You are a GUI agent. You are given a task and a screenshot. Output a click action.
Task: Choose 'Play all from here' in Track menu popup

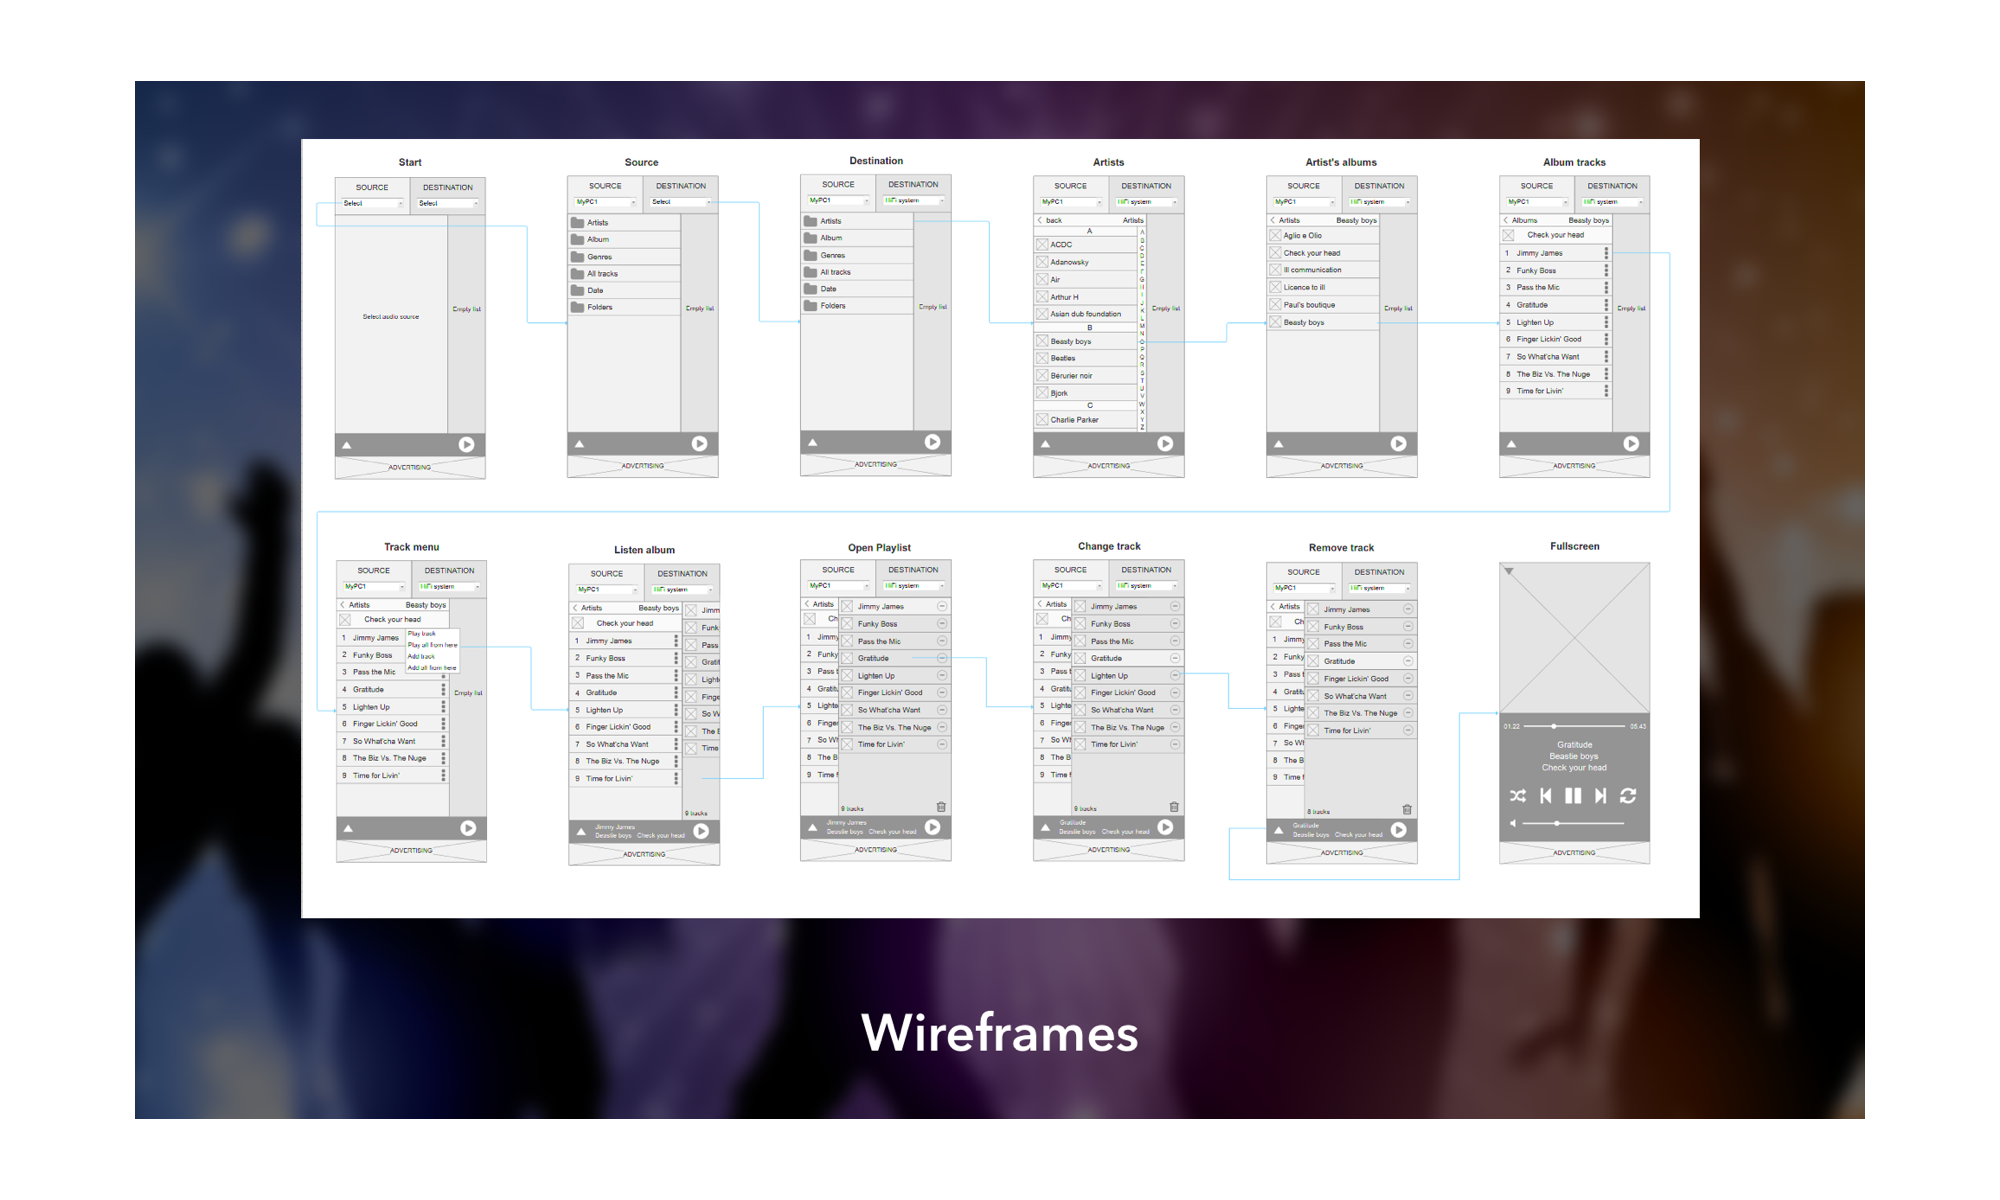coord(432,645)
